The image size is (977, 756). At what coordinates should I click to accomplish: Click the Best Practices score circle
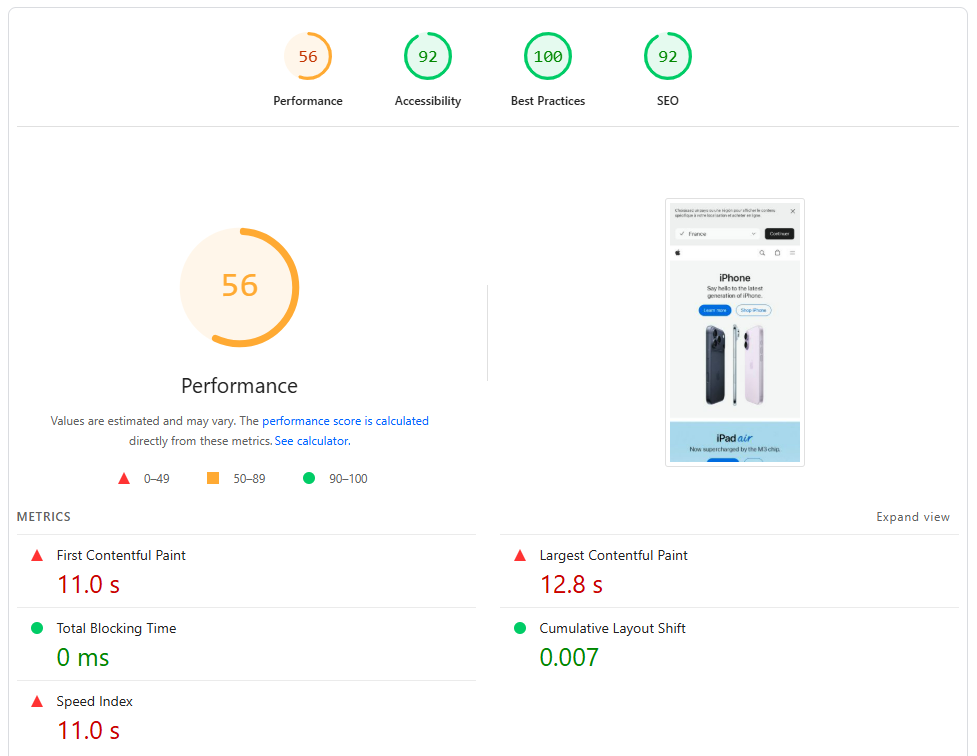(548, 56)
